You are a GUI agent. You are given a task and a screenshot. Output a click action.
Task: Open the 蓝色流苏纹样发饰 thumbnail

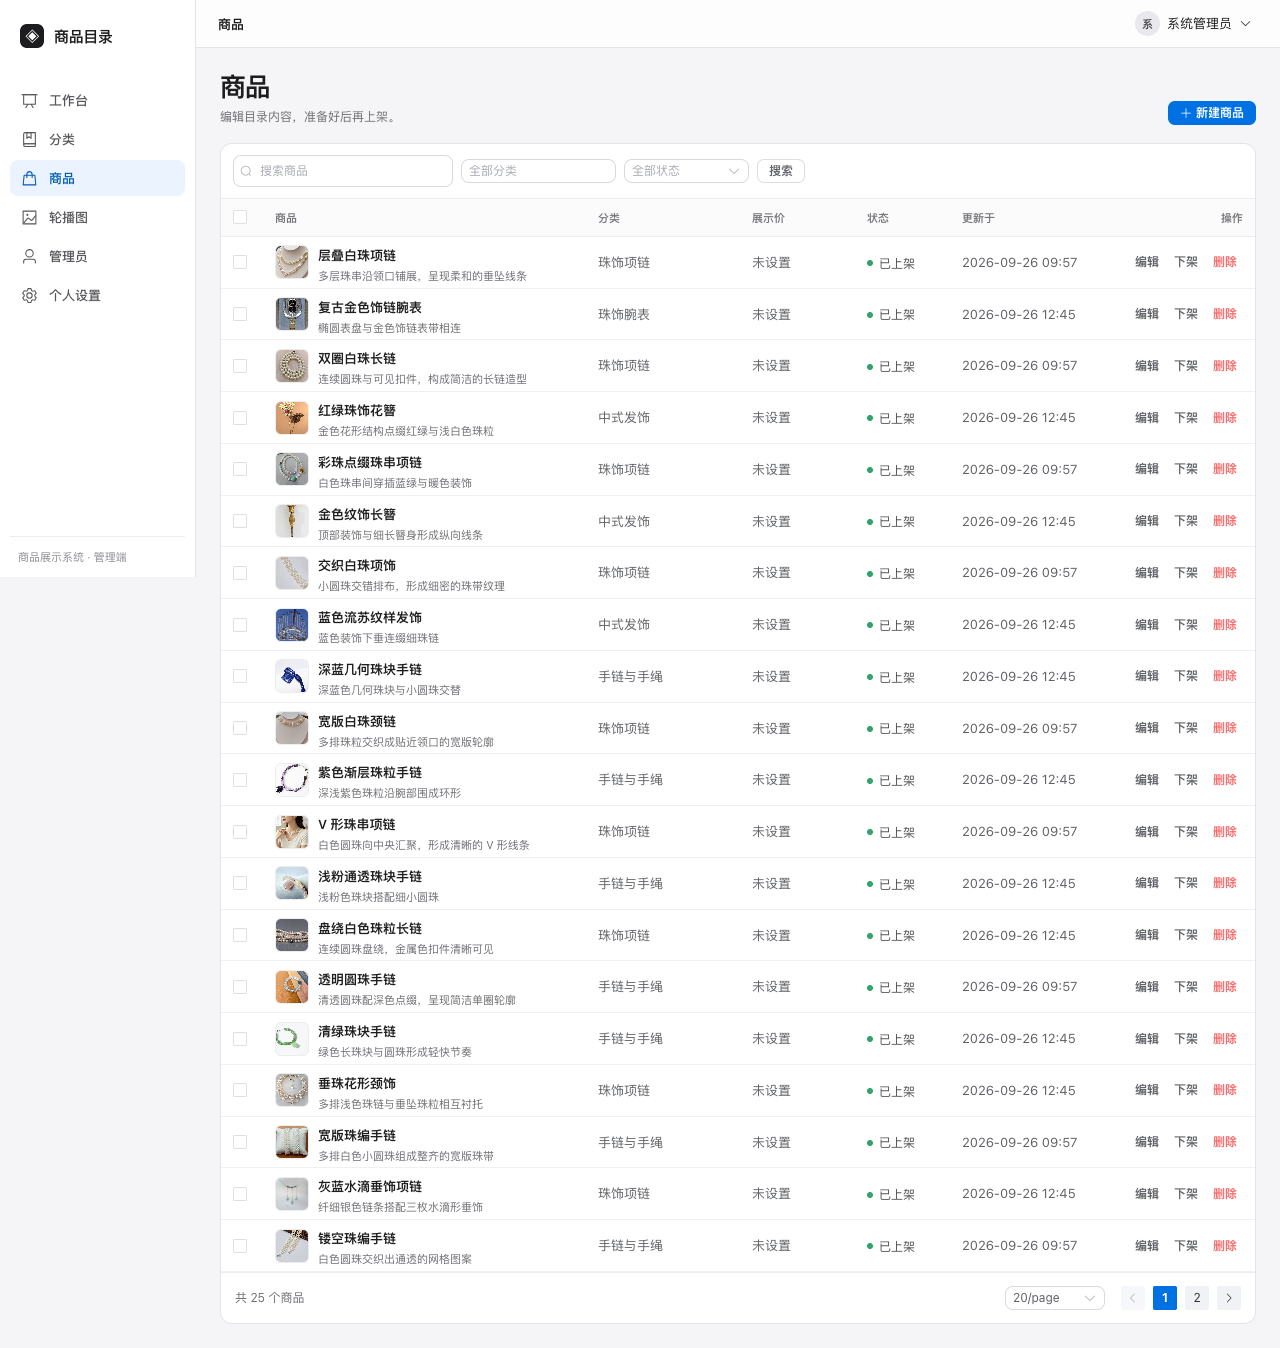point(292,625)
